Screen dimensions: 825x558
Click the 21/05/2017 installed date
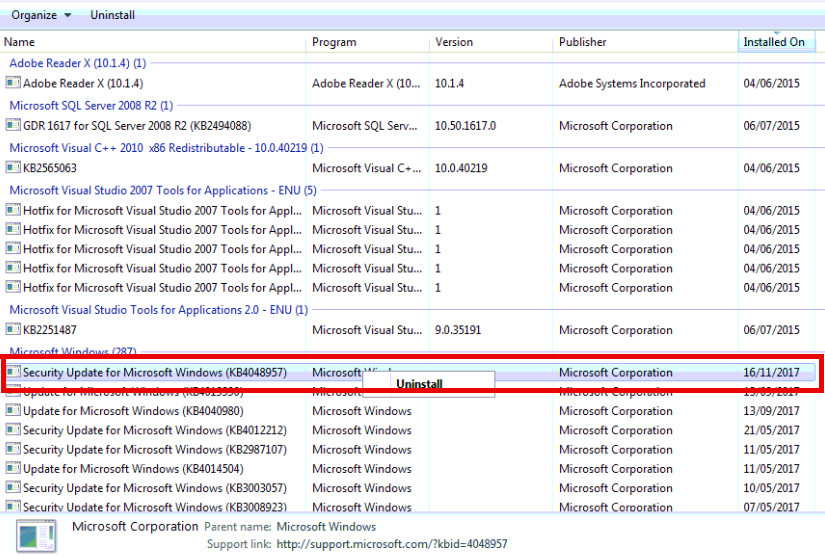coord(771,431)
